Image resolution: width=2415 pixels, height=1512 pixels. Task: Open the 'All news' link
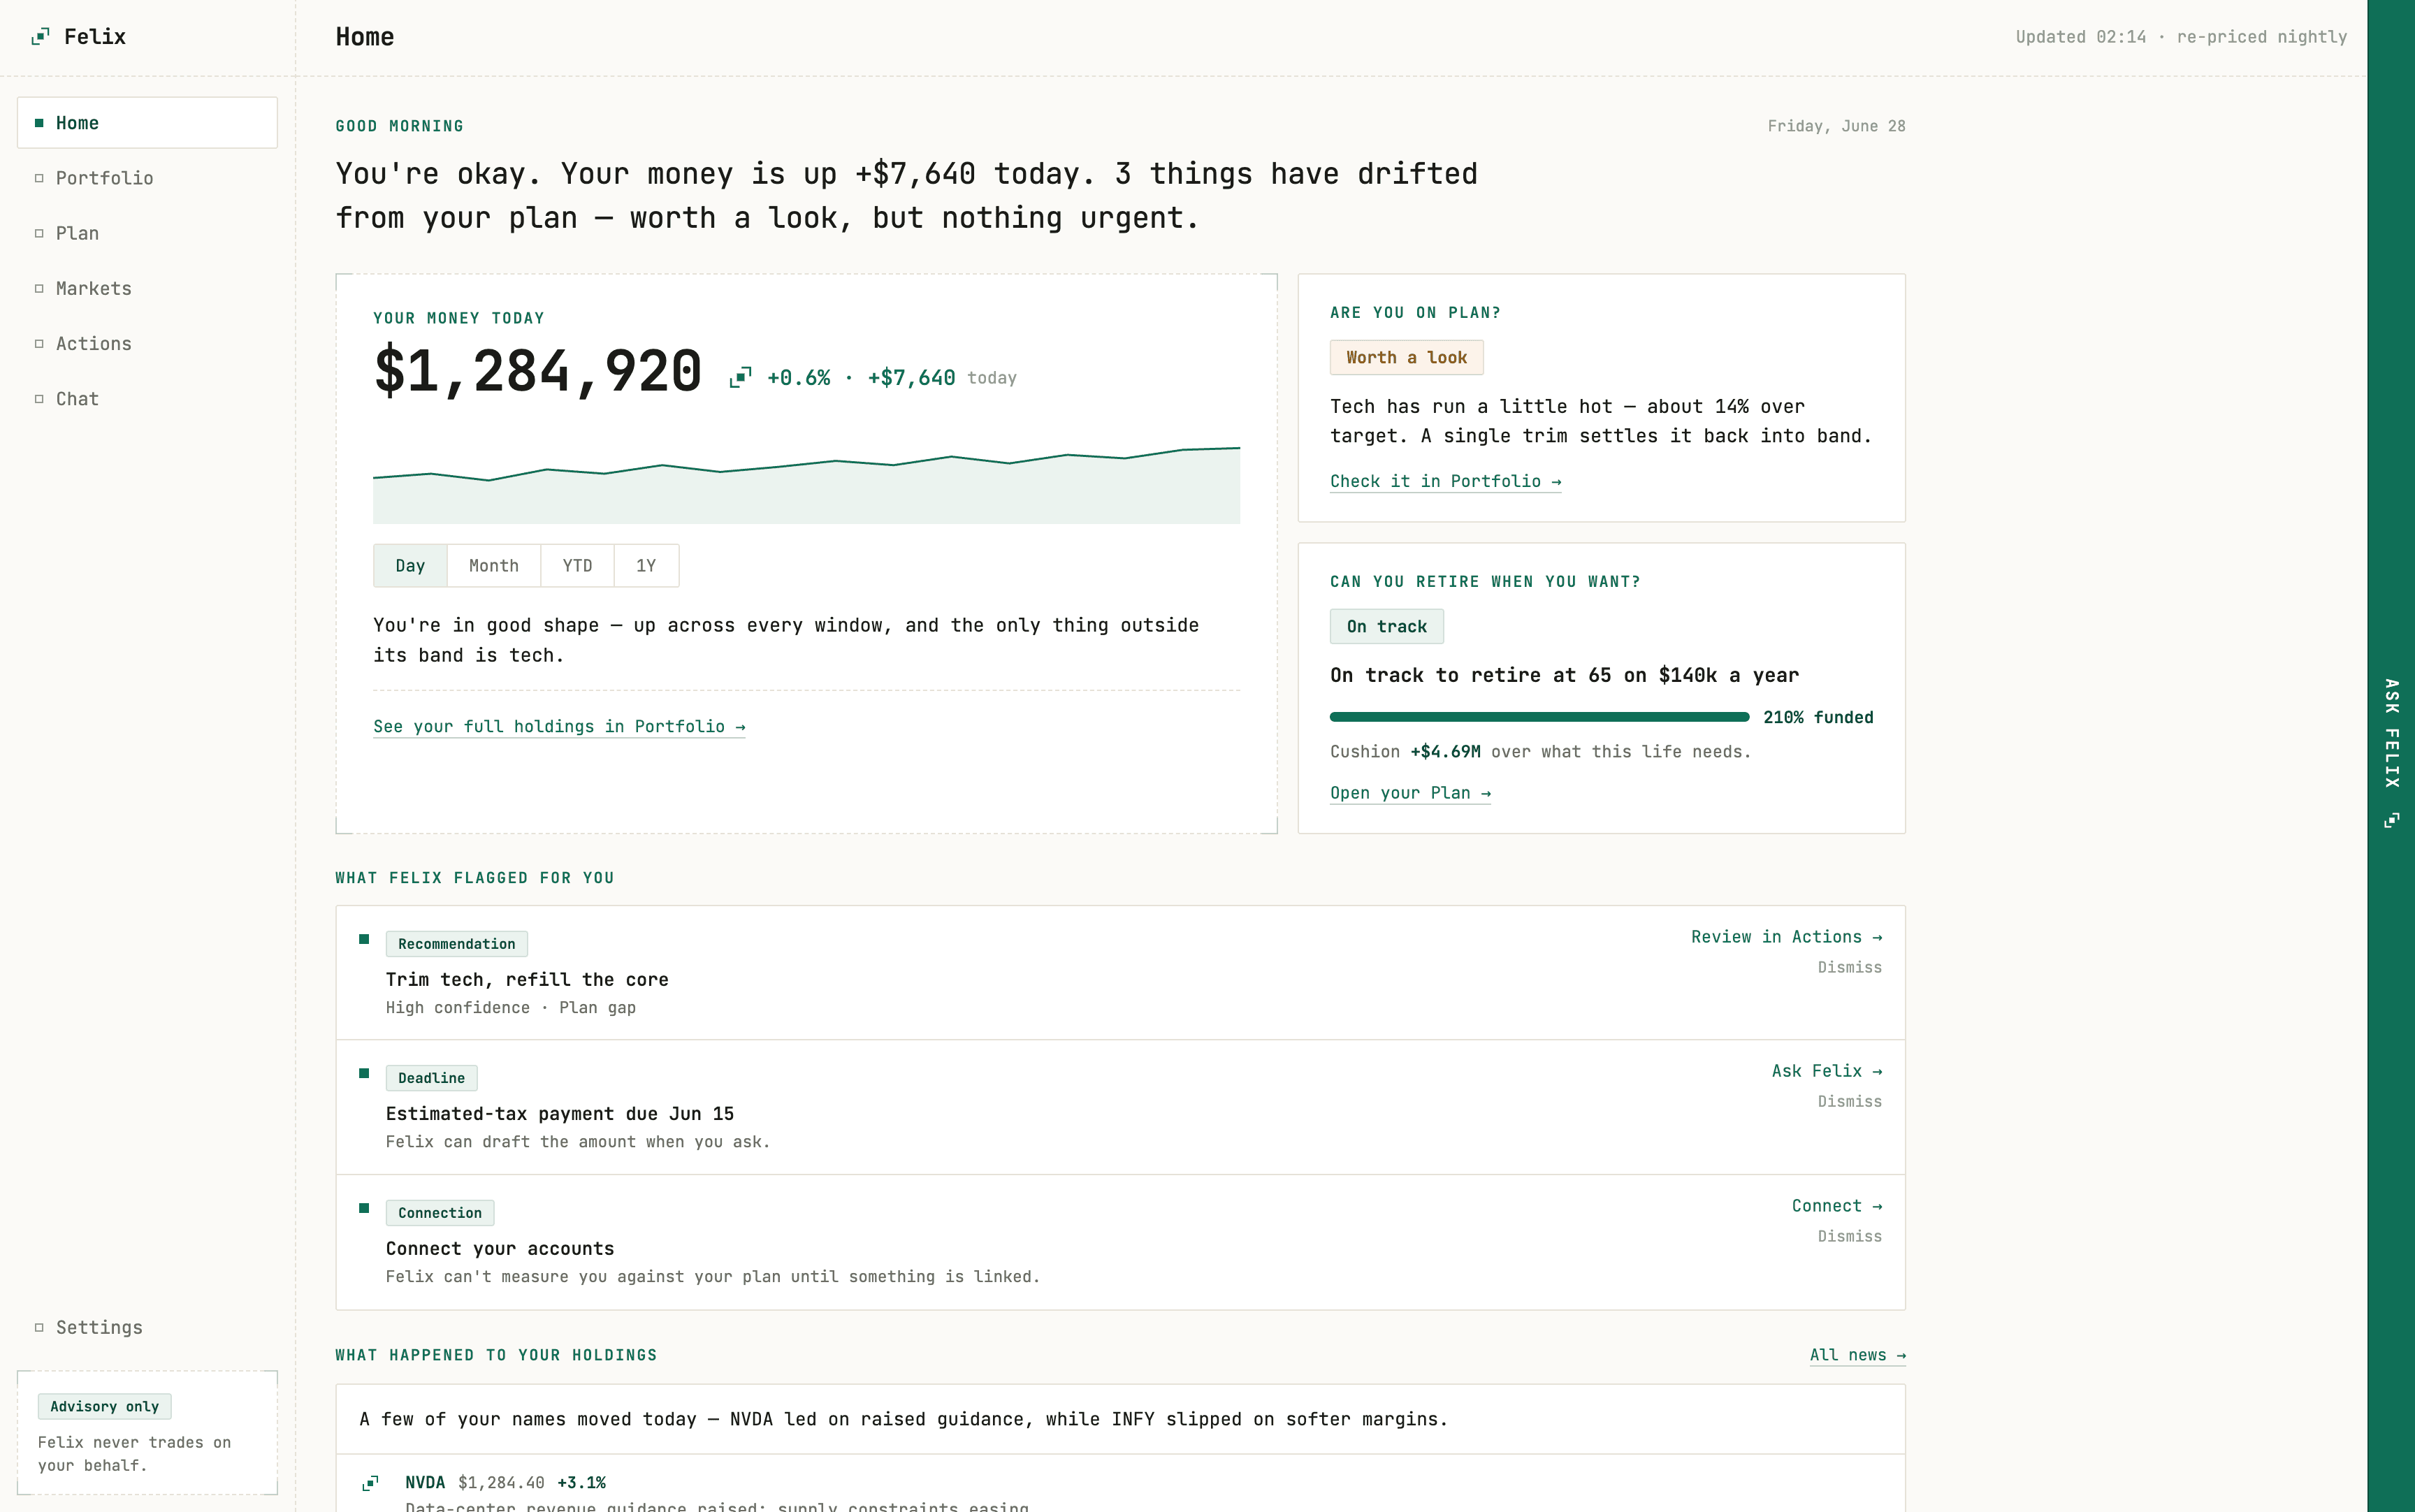pyautogui.click(x=1857, y=1355)
